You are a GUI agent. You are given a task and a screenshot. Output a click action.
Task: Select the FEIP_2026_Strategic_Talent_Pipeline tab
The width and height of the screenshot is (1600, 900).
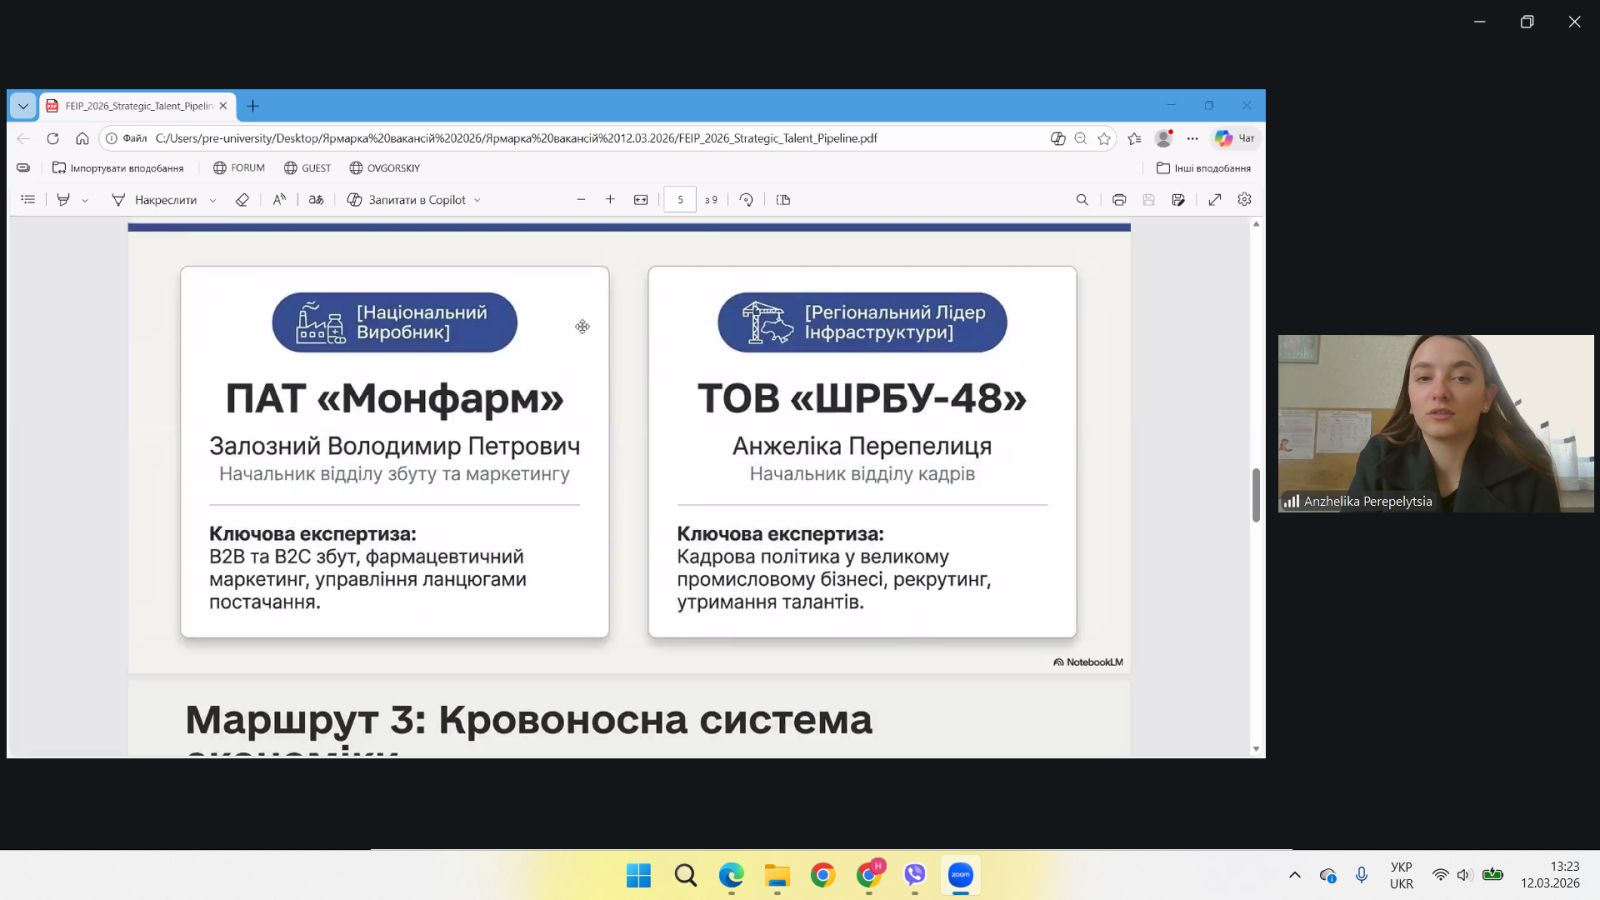click(138, 106)
